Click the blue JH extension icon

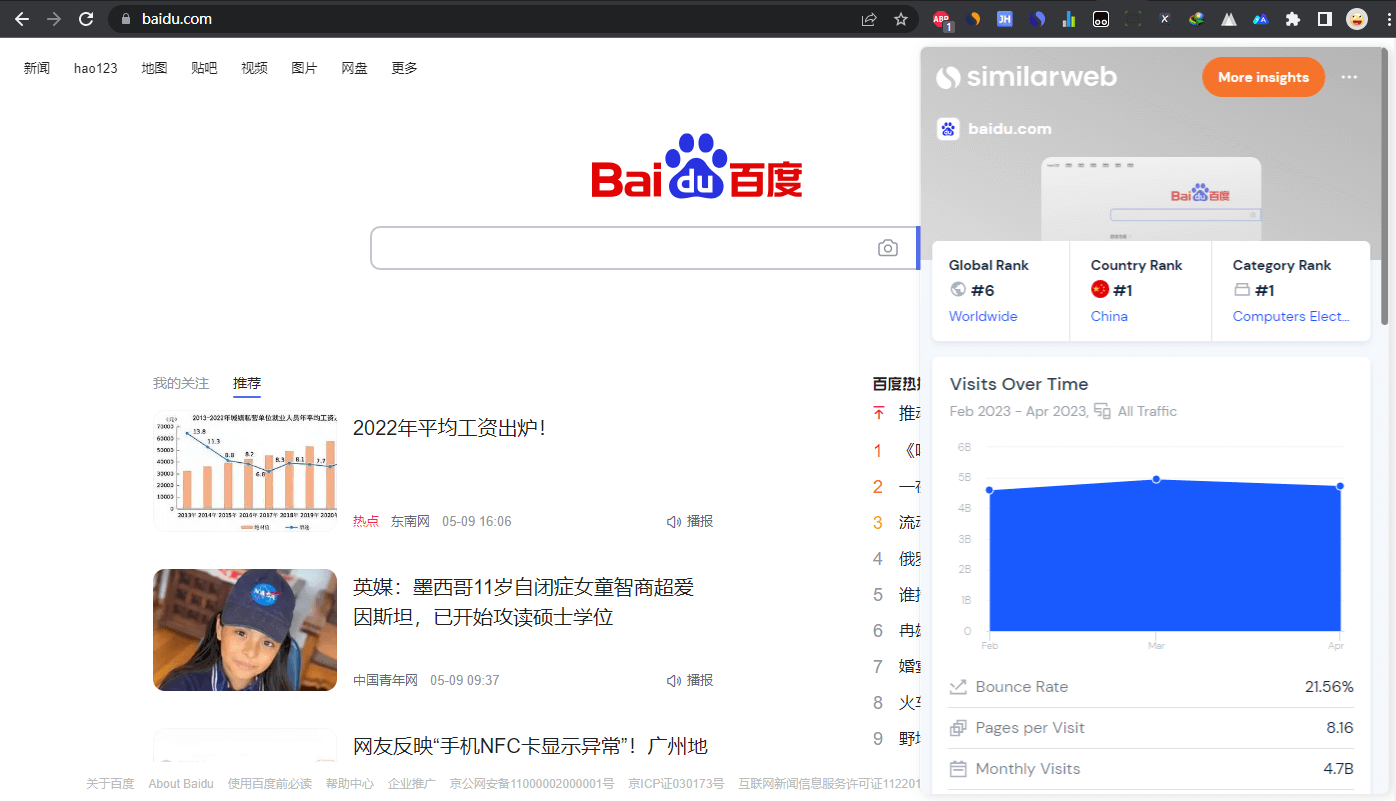click(x=1005, y=19)
